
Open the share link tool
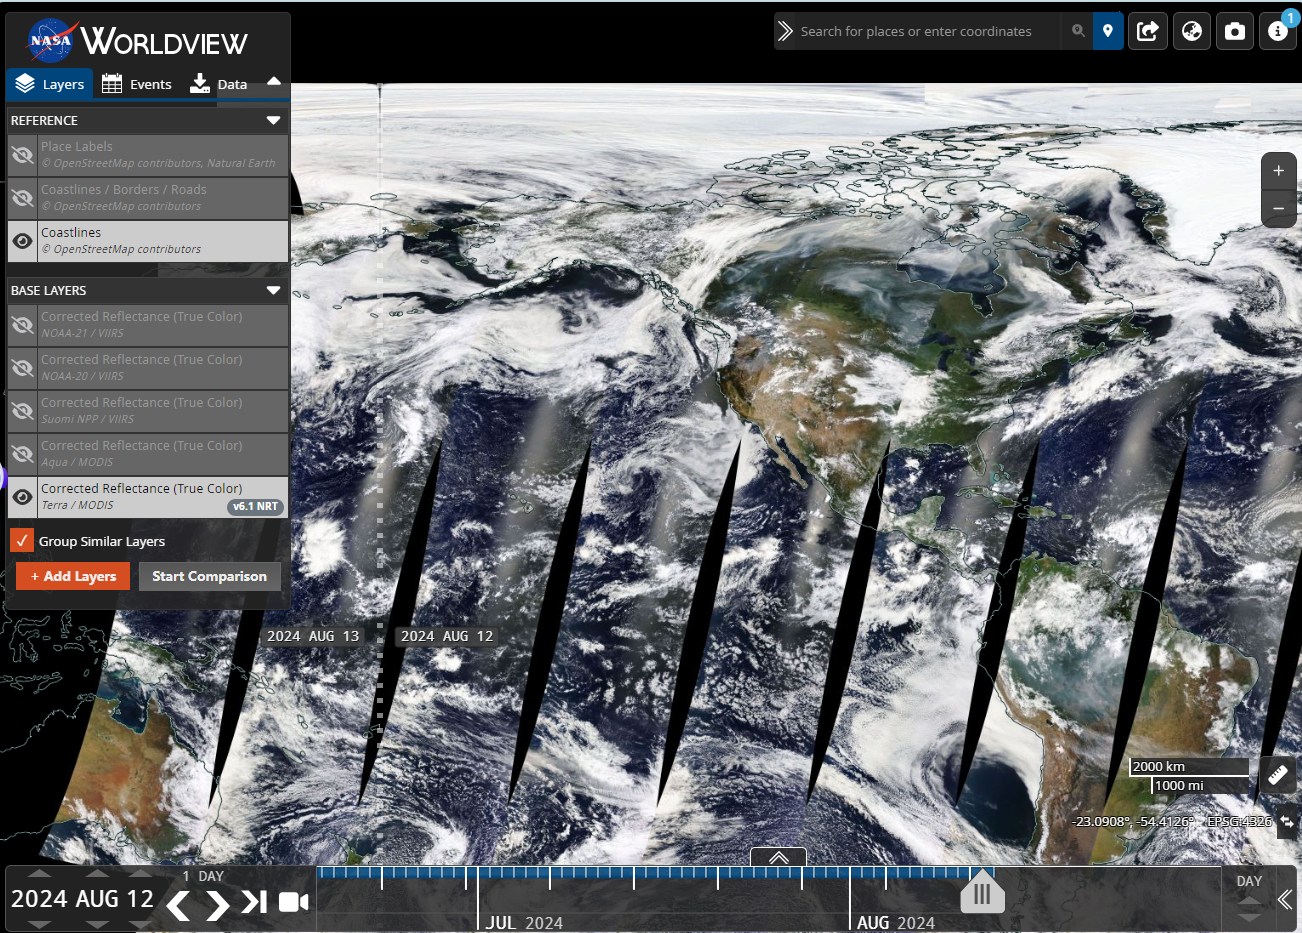1148,31
